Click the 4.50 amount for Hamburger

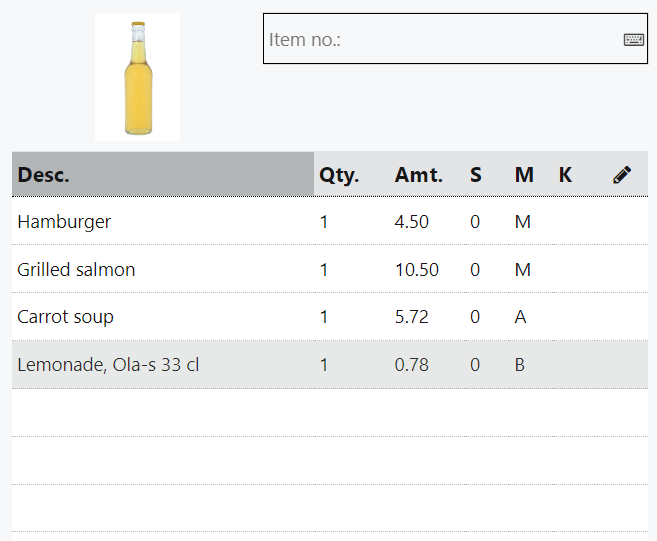(x=411, y=222)
